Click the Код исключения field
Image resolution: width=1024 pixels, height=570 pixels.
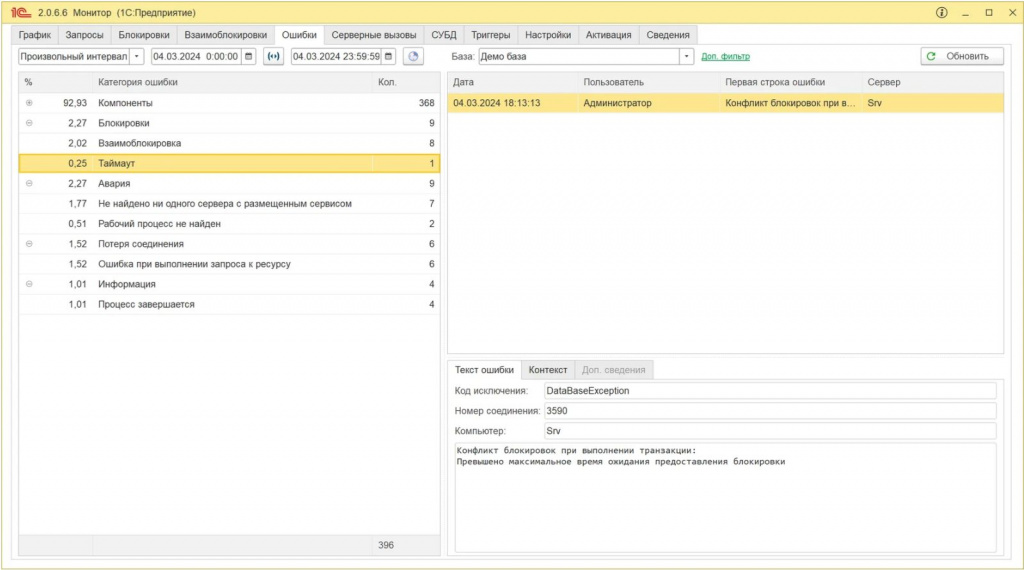tap(770, 391)
